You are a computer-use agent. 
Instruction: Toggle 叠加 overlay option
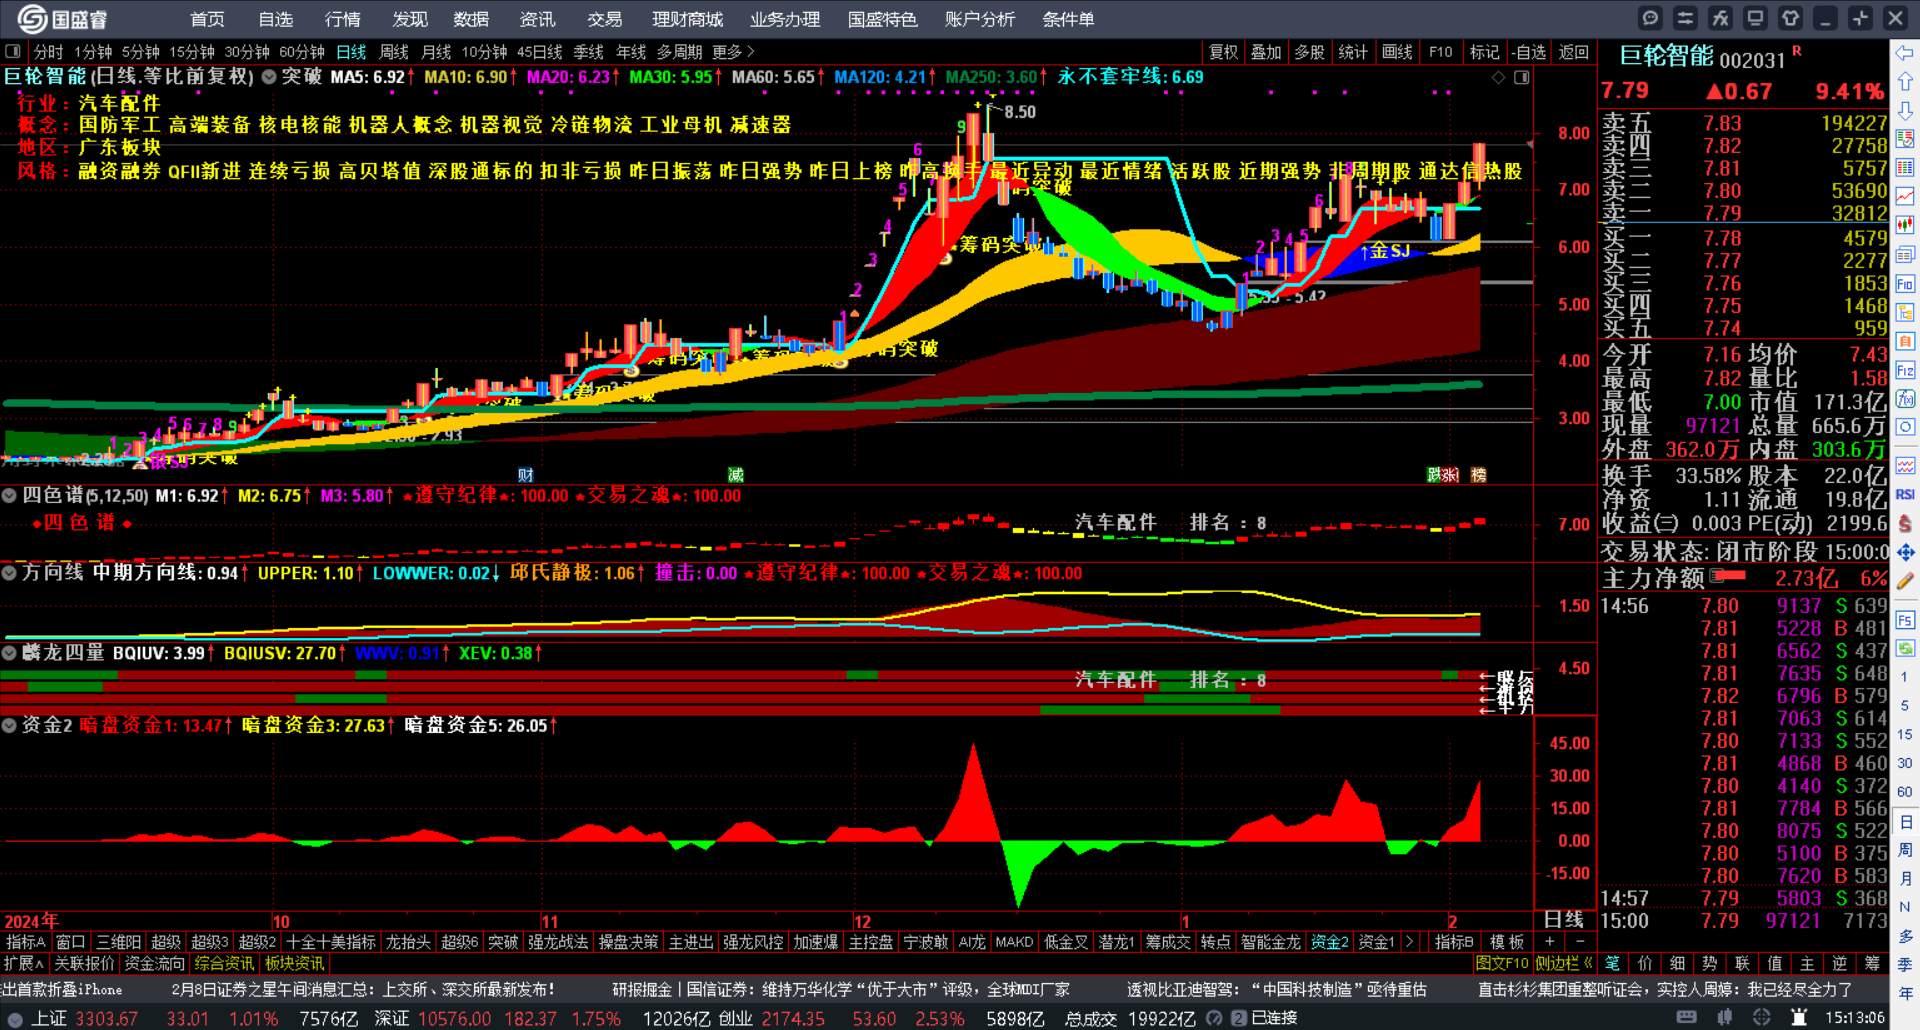[x=1266, y=52]
